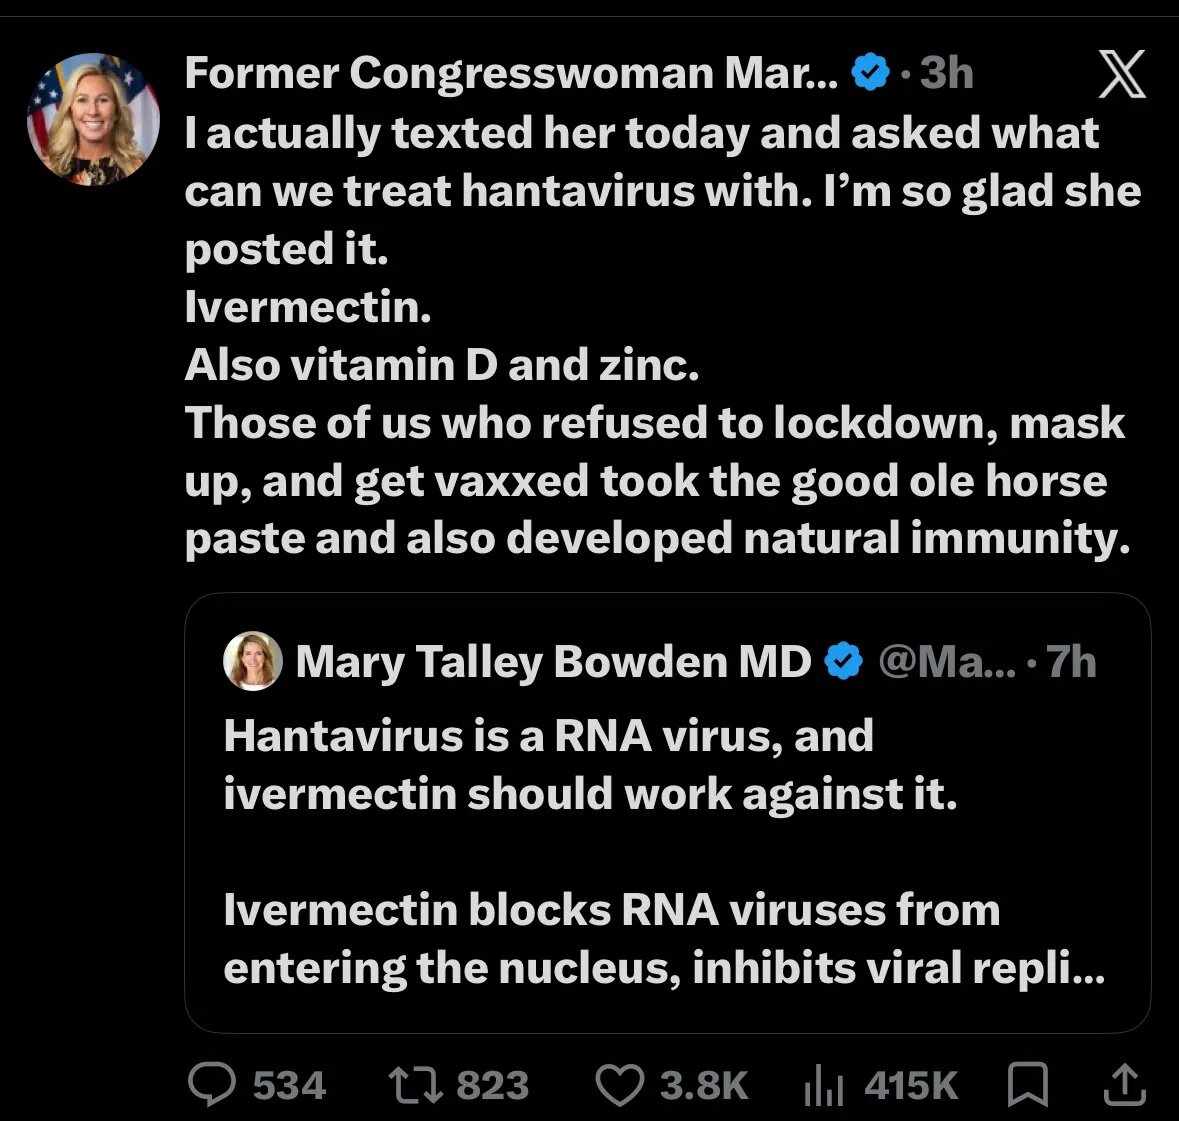
Task: Click the 534 replies count
Action: [x=289, y=1086]
